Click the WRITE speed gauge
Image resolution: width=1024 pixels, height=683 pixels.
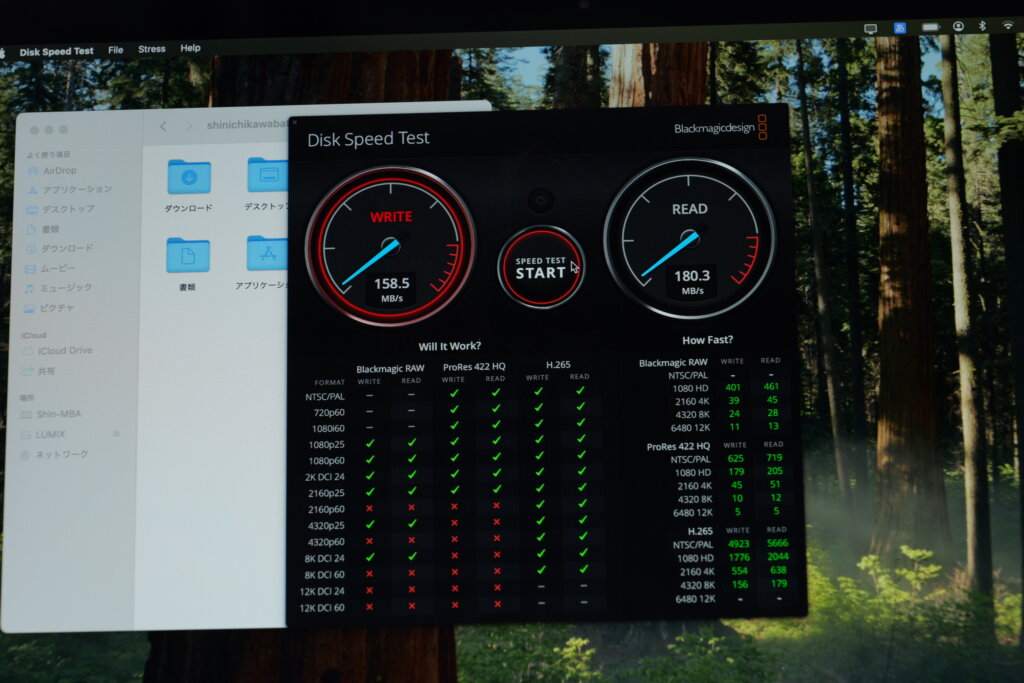(x=391, y=245)
